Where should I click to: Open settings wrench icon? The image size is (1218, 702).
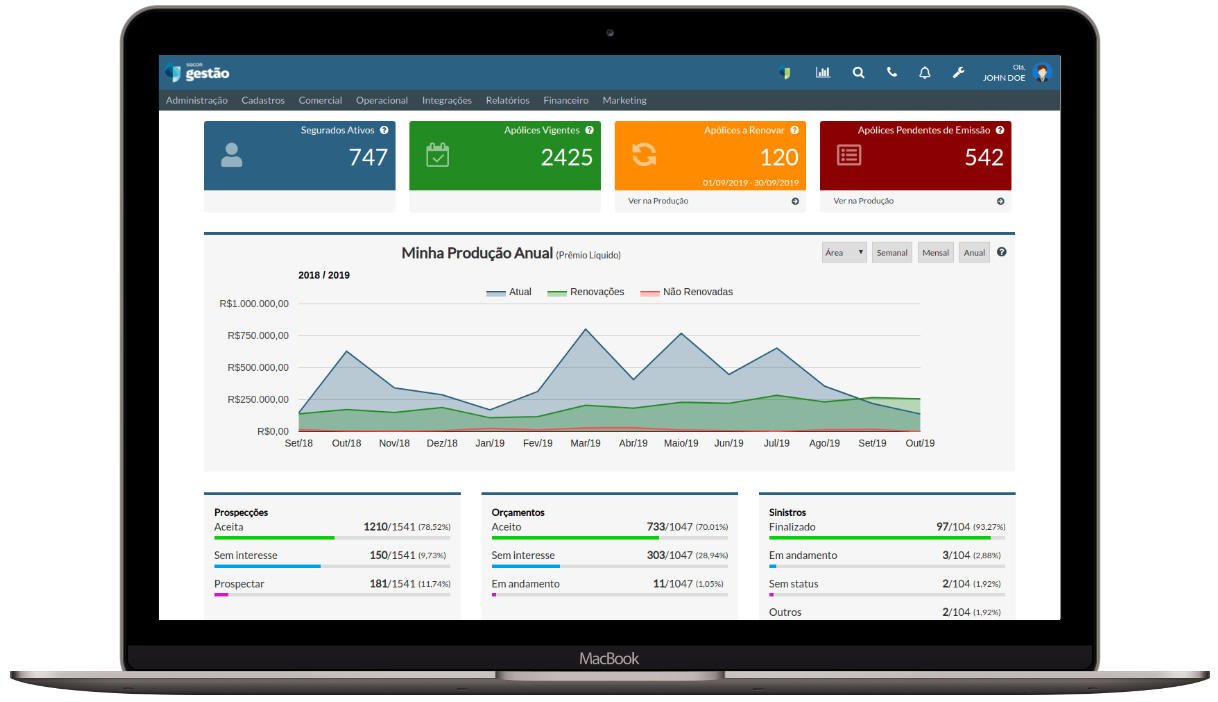tap(958, 73)
